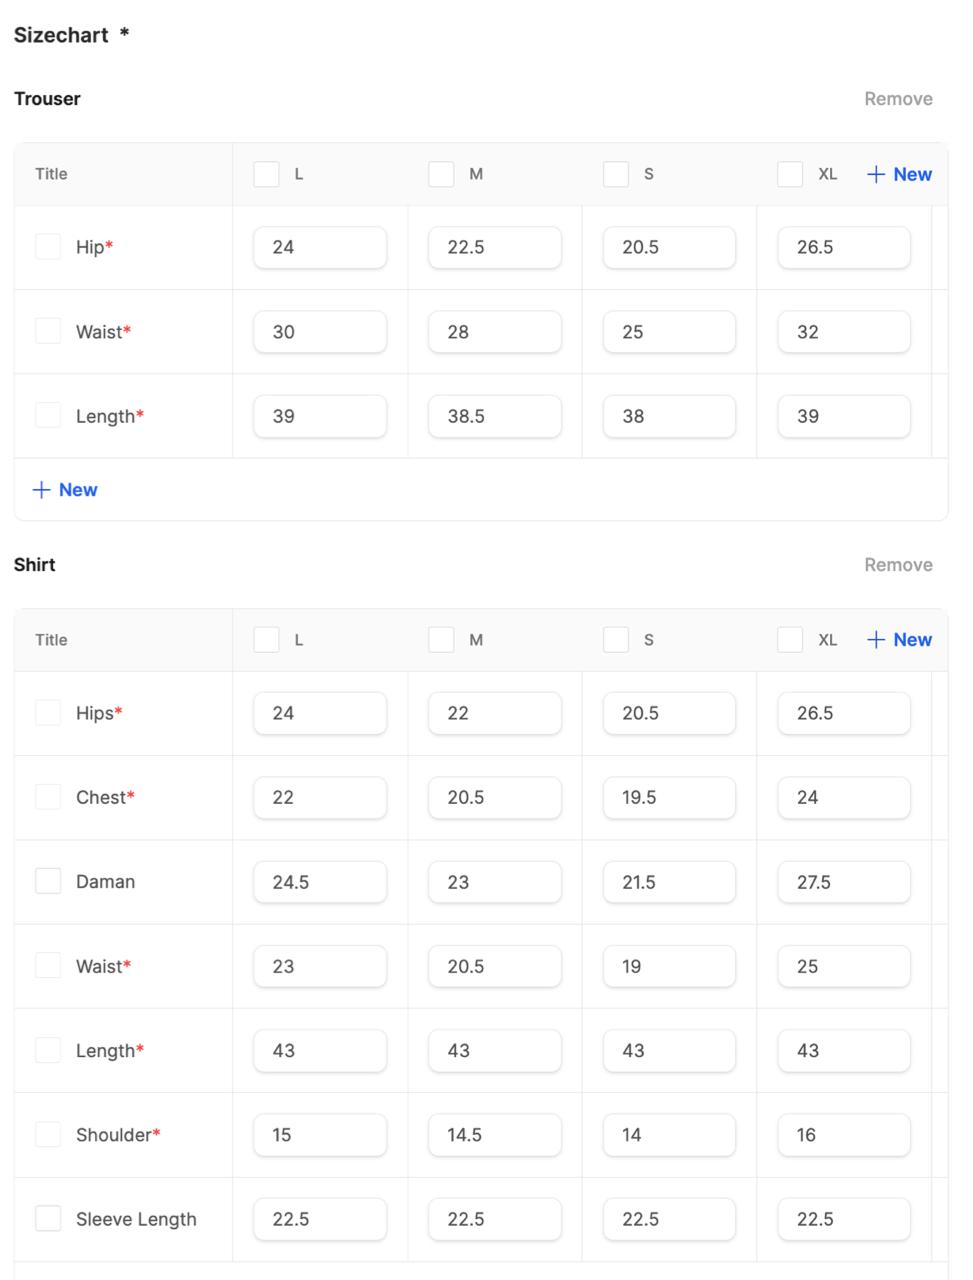
Task: Tick the Shirt Daman row checkbox
Action: tap(48, 881)
